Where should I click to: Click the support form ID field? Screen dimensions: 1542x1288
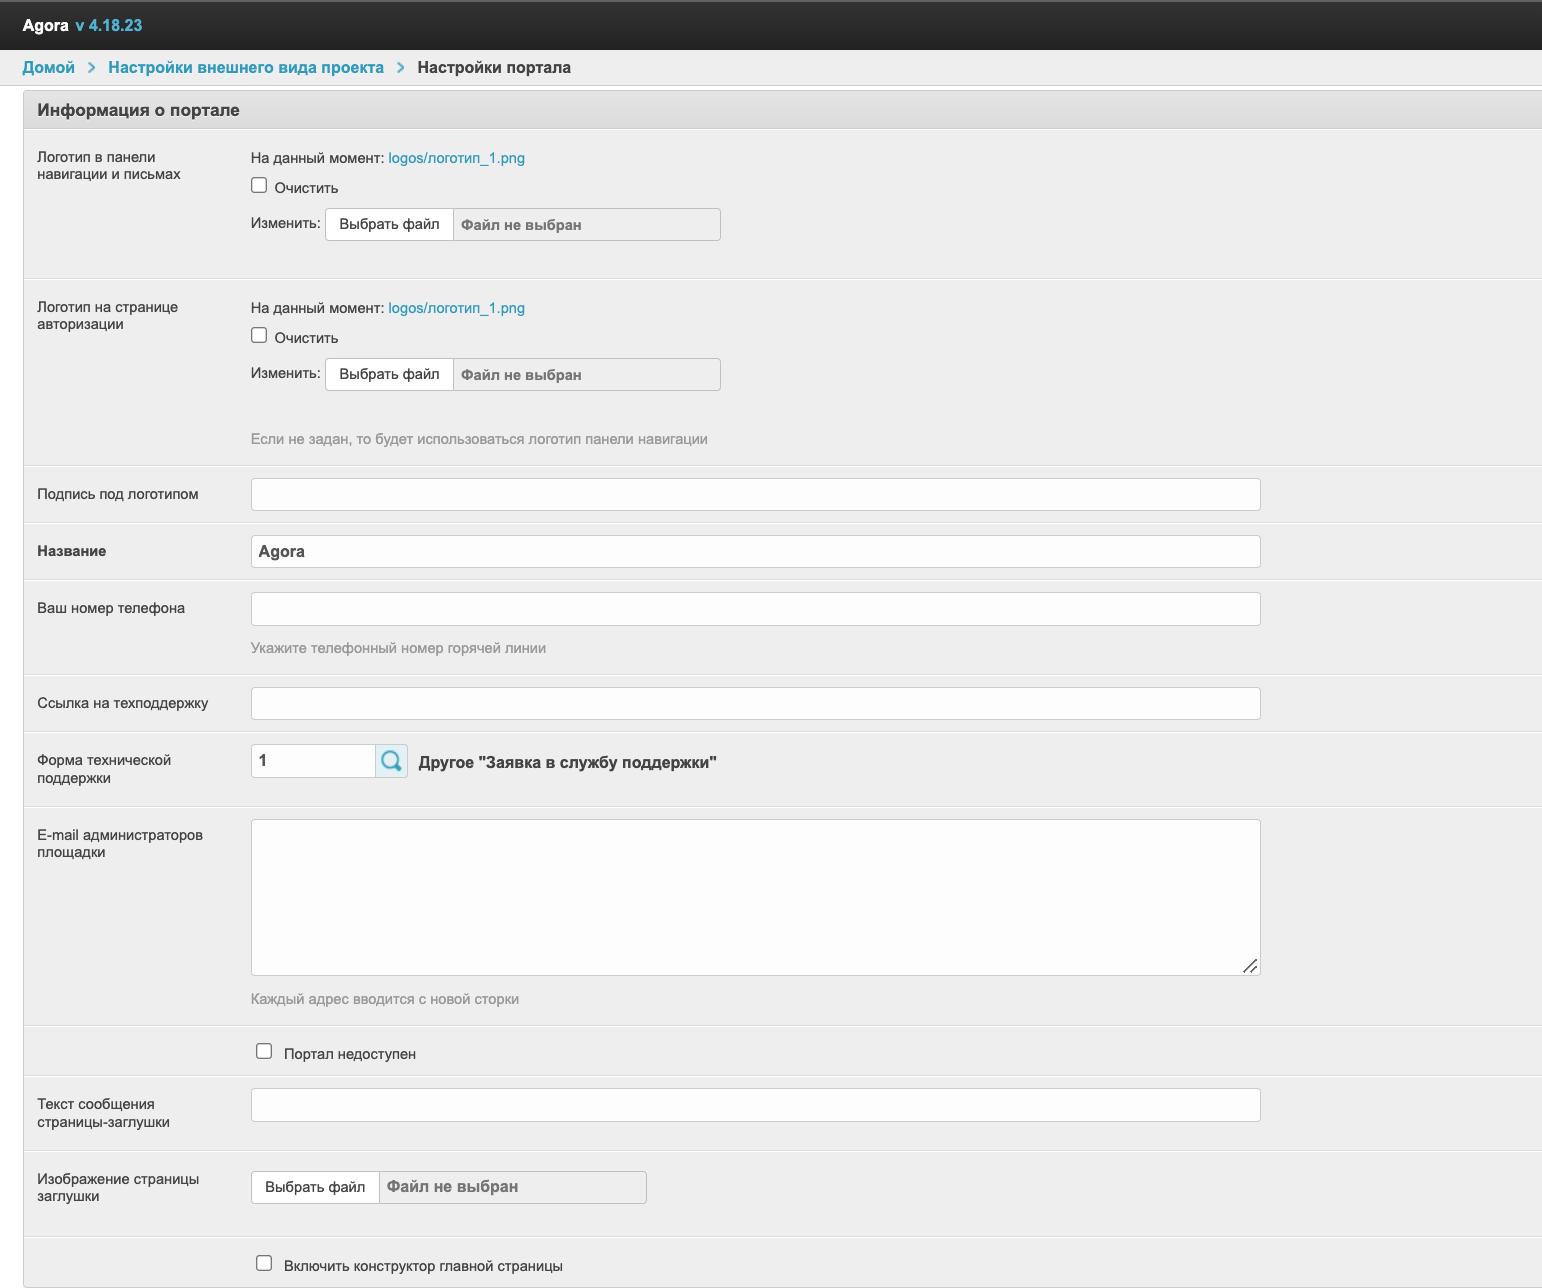tap(313, 761)
